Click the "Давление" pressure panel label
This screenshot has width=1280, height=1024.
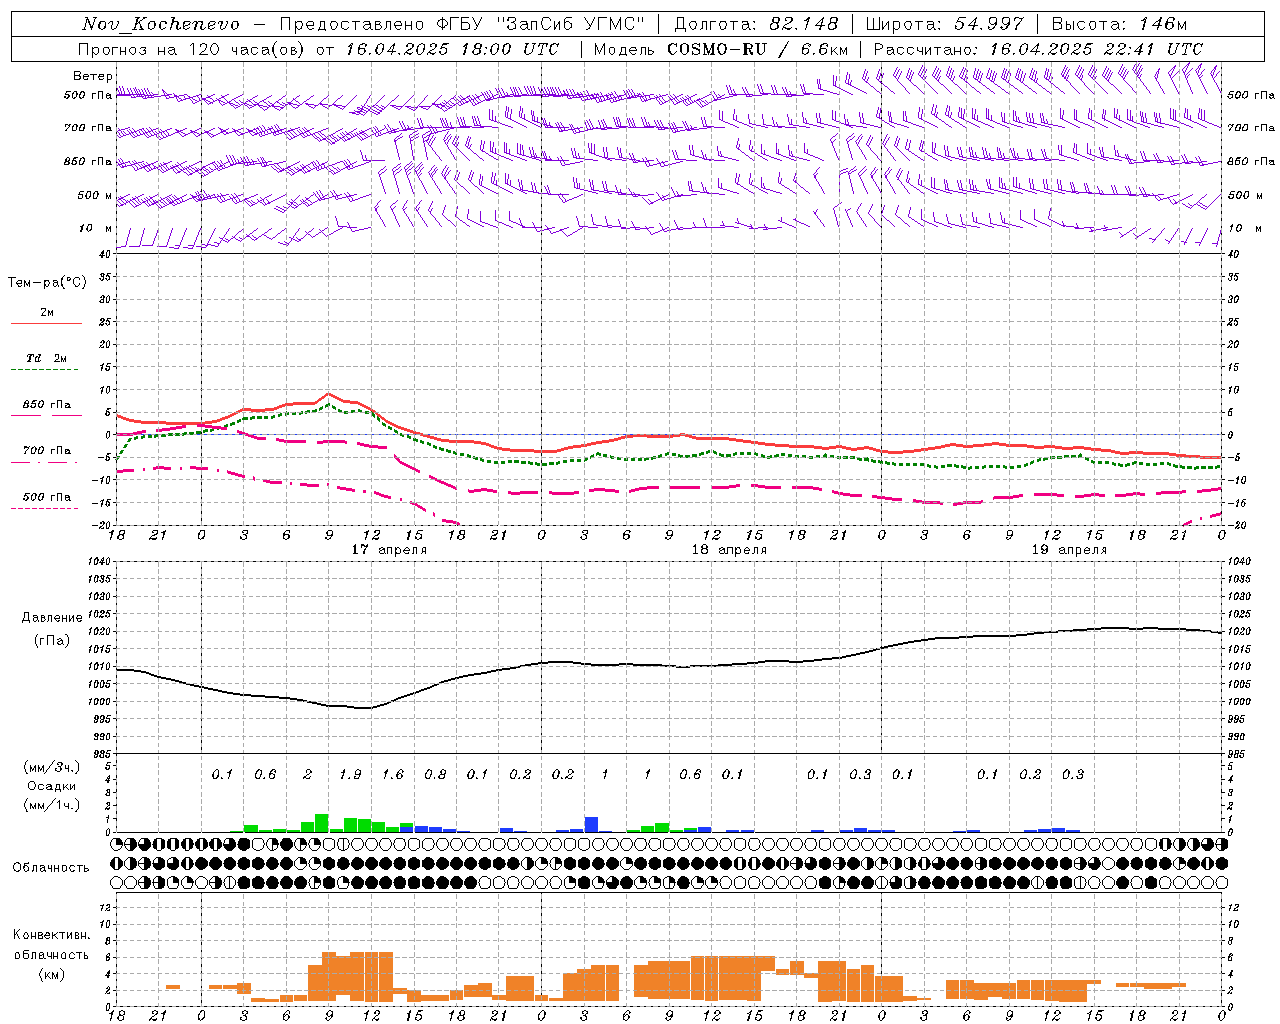click(x=52, y=618)
